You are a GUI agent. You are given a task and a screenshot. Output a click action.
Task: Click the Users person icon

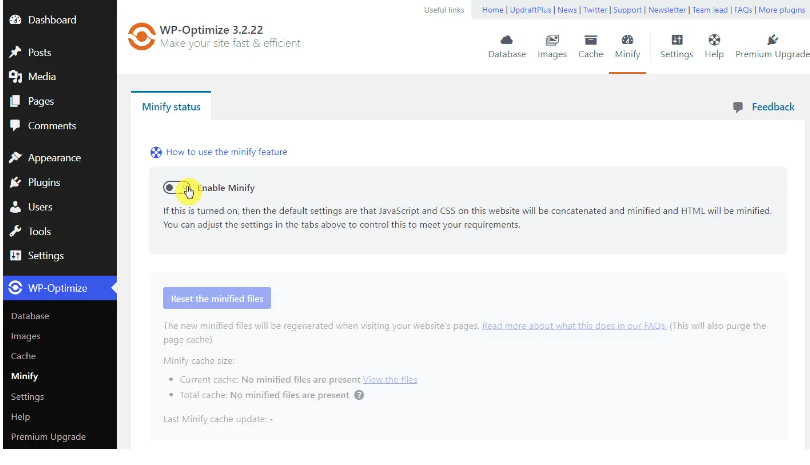coord(15,207)
